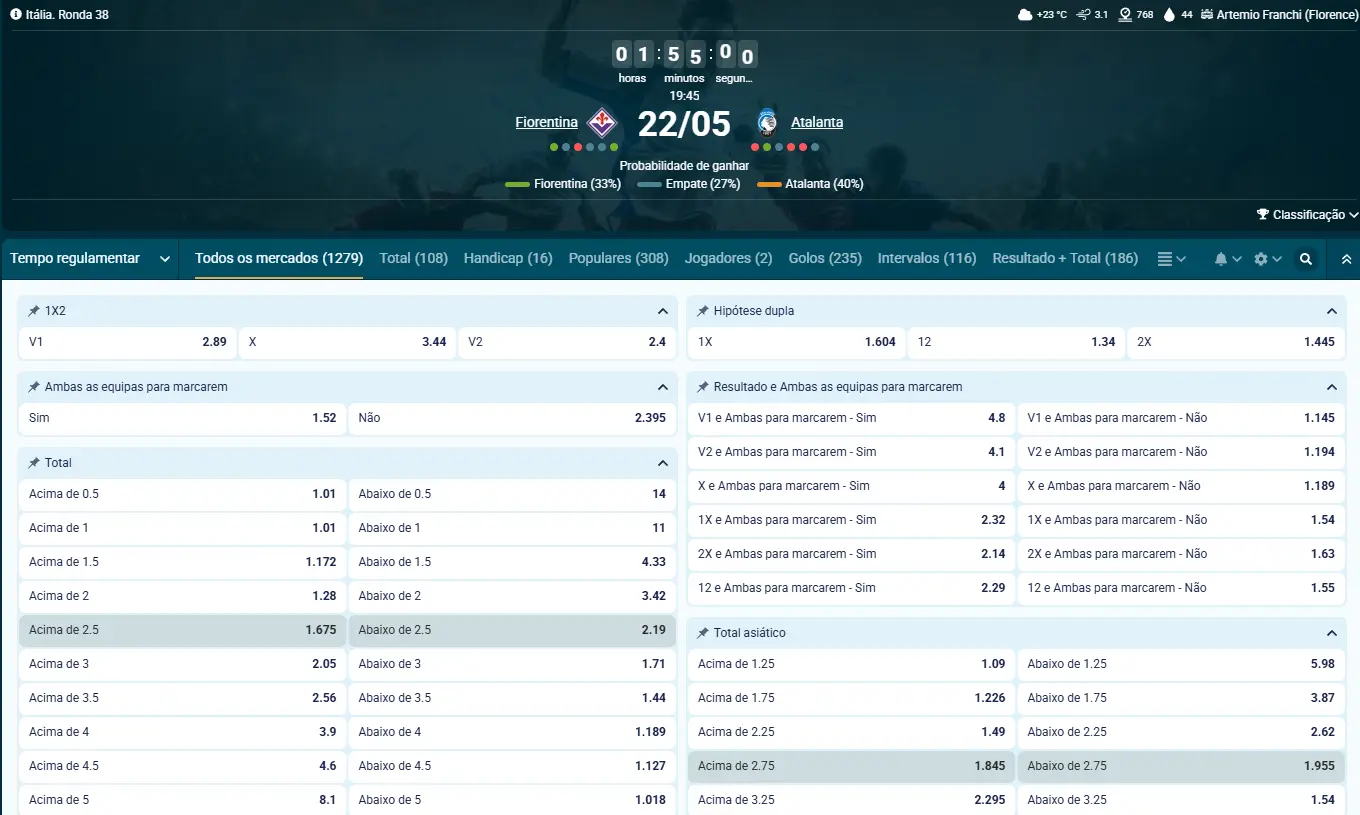Bet on X draw at 3.44

pyautogui.click(x=347, y=342)
